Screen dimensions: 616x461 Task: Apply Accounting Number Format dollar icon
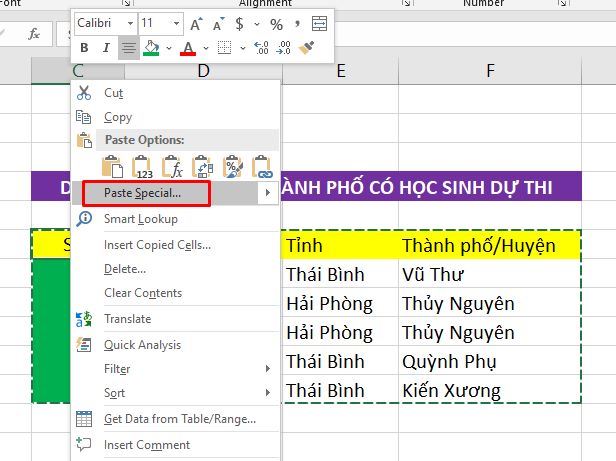(x=239, y=24)
